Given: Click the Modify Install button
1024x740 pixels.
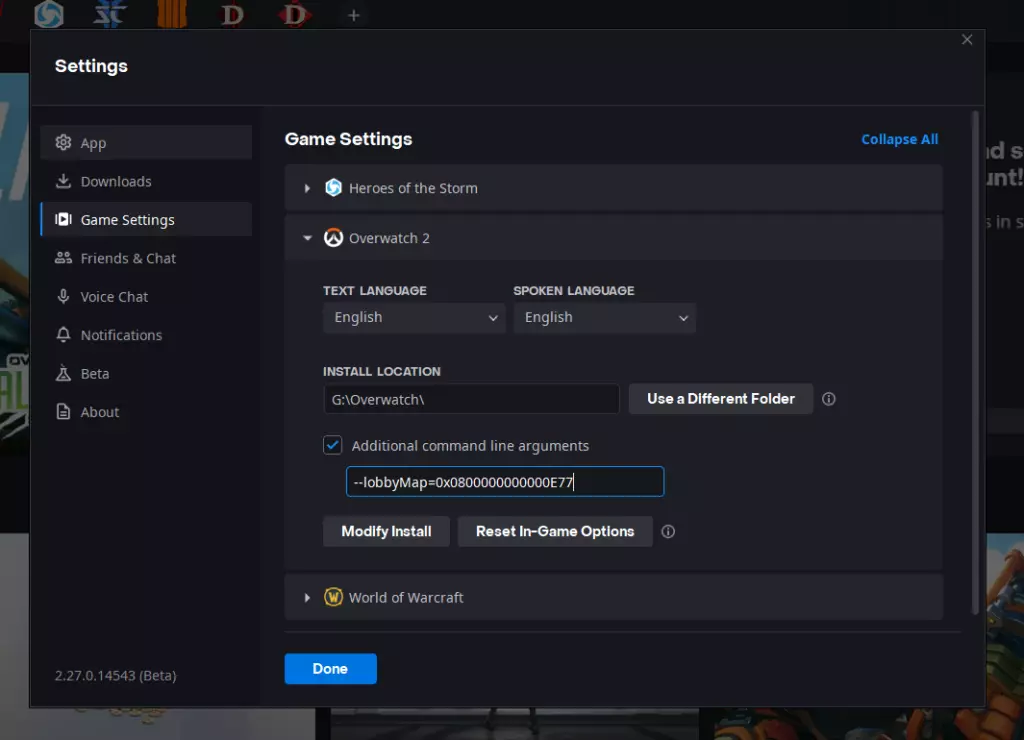Looking at the screenshot, I should point(386,532).
